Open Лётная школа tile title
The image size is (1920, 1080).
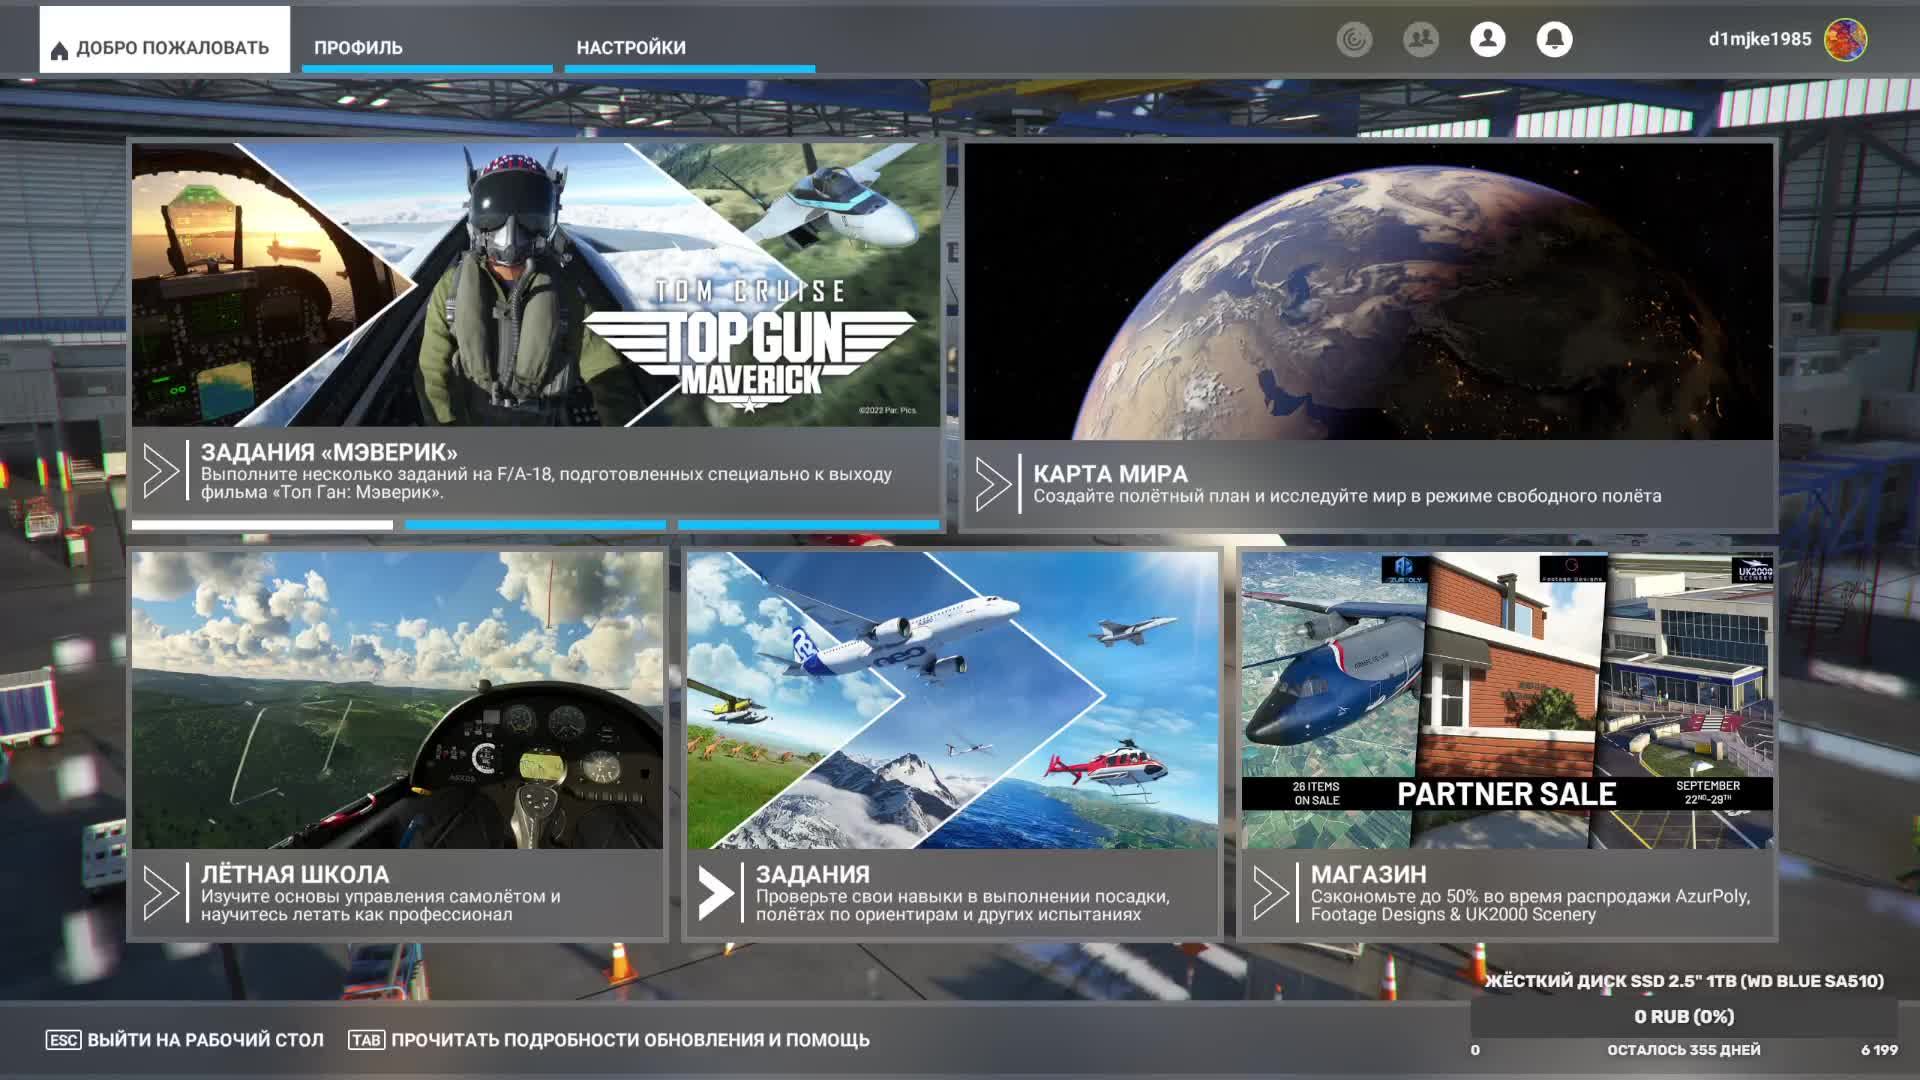295,874
